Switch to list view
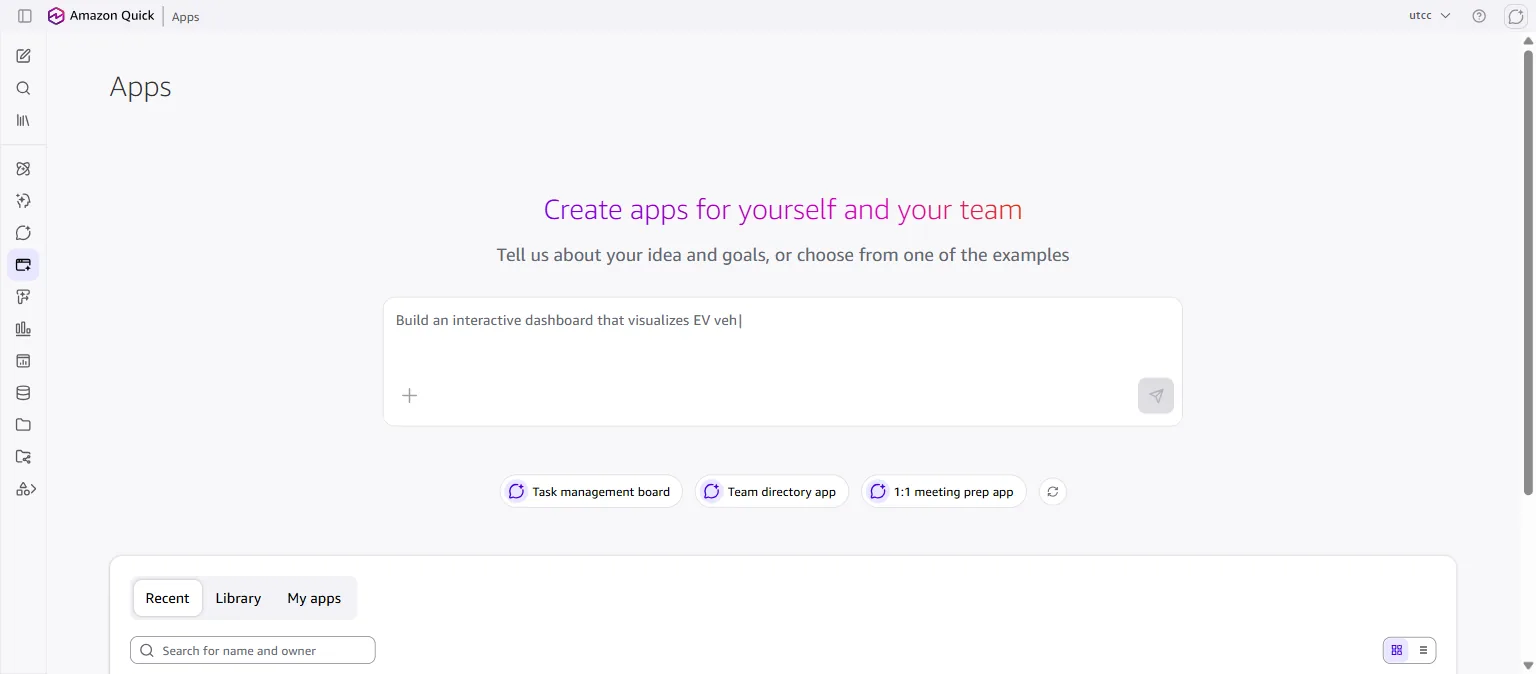The height and width of the screenshot is (674, 1536). (1423, 650)
